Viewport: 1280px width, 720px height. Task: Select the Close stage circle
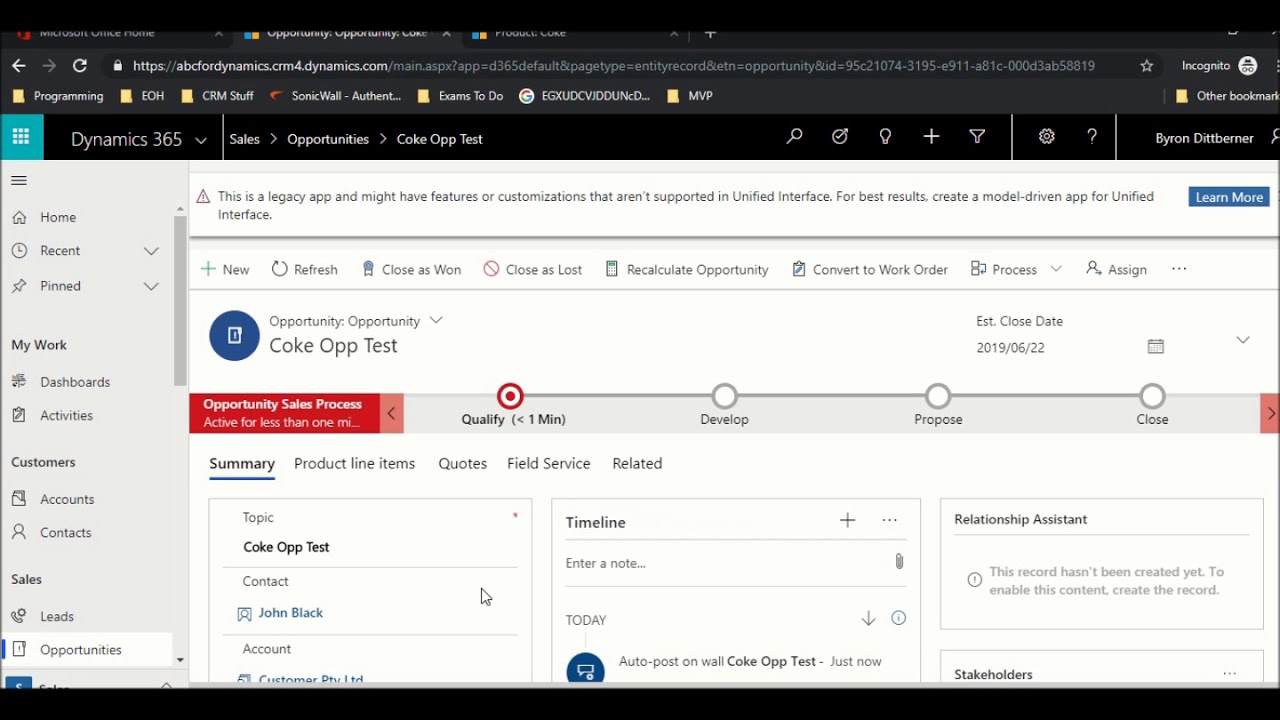(x=1152, y=396)
